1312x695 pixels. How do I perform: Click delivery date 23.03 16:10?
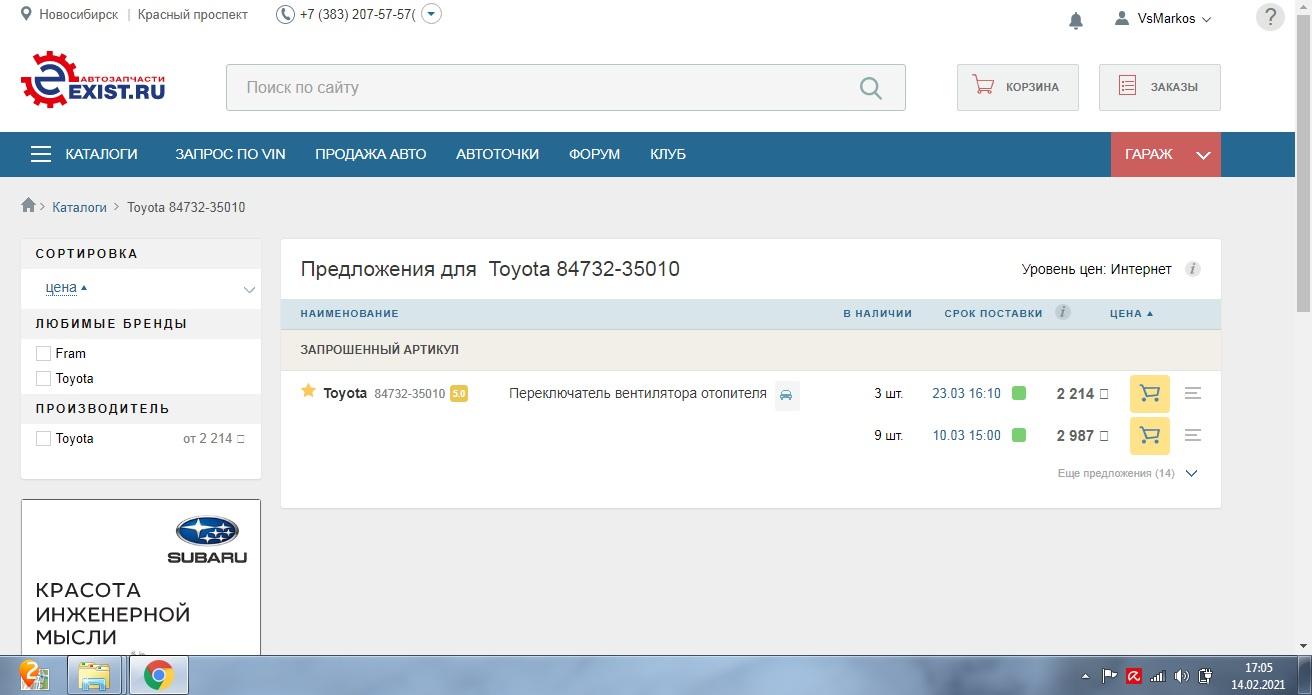pyautogui.click(x=966, y=393)
